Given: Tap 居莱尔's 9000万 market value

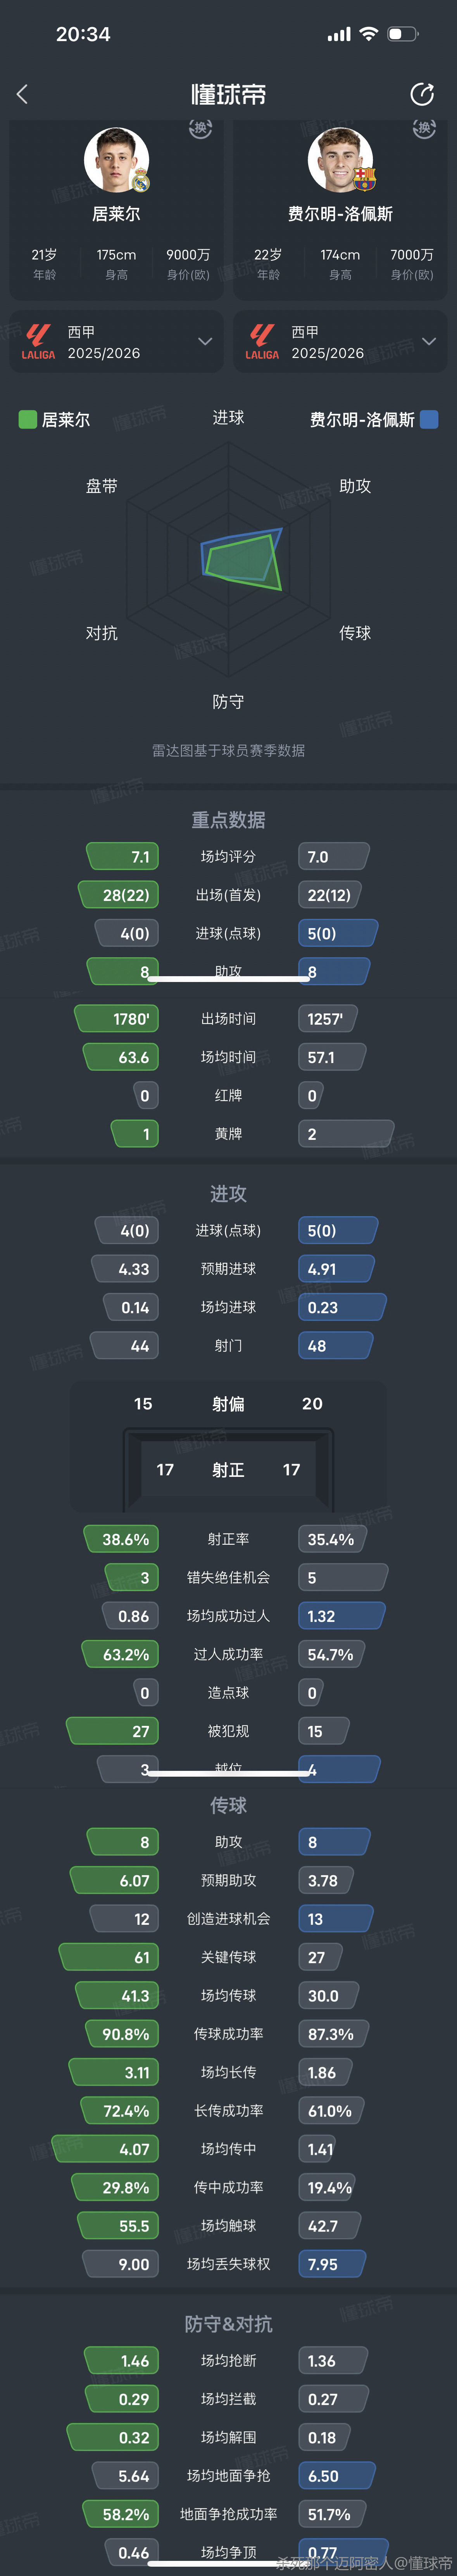Looking at the screenshot, I should tap(188, 255).
